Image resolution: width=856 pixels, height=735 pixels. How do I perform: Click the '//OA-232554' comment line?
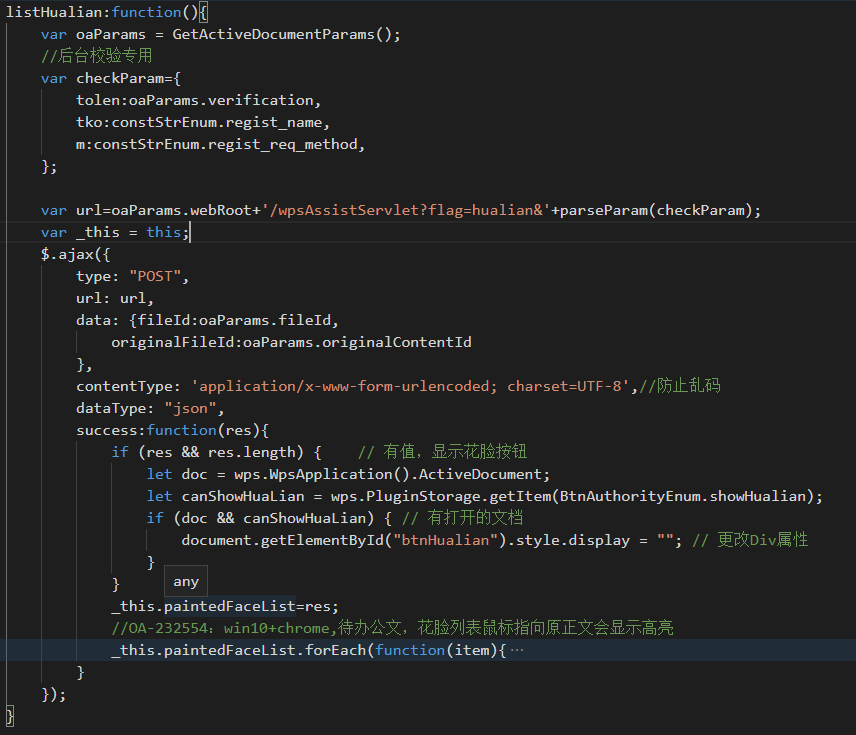pyautogui.click(x=392, y=628)
